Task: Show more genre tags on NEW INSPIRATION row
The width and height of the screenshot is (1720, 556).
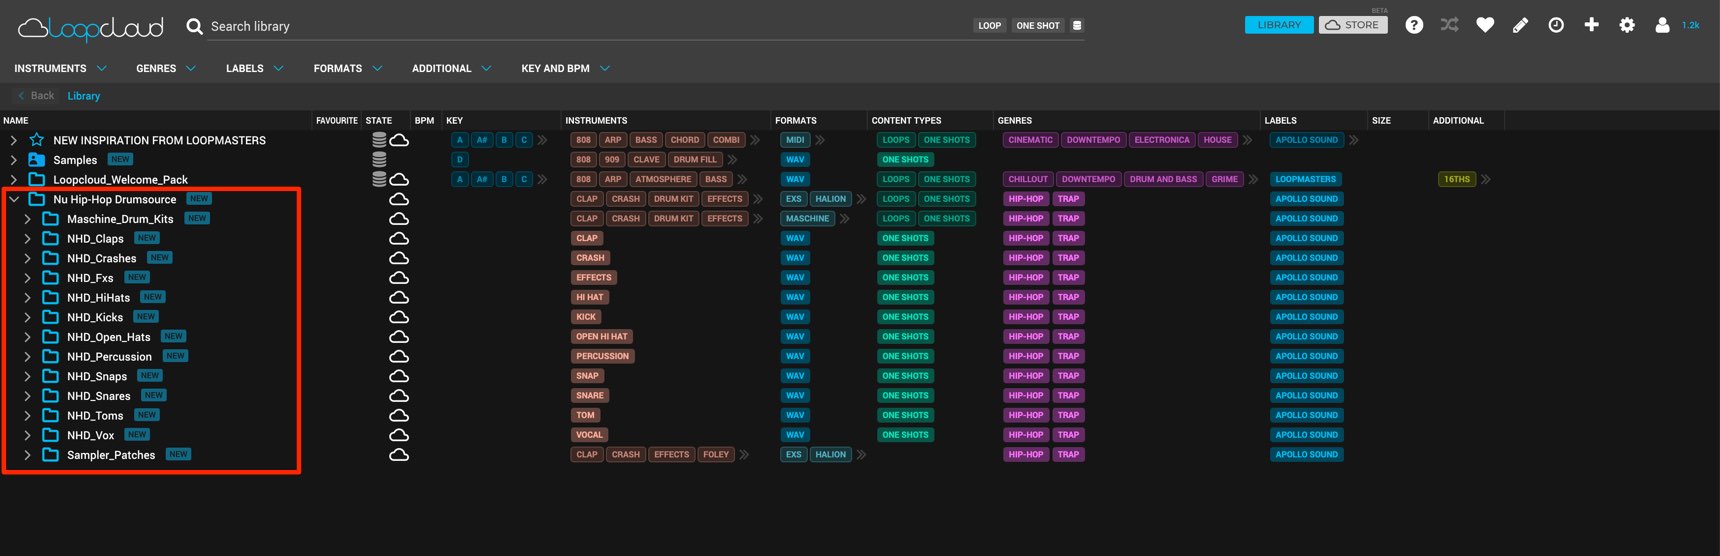Action: click(1248, 140)
